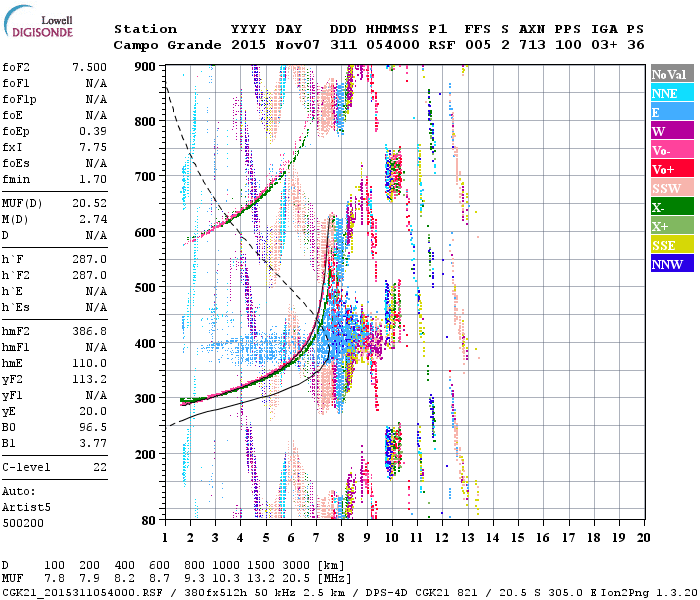The height and width of the screenshot is (600, 700).
Task: Click the IGA value 03+
Action: click(604, 45)
